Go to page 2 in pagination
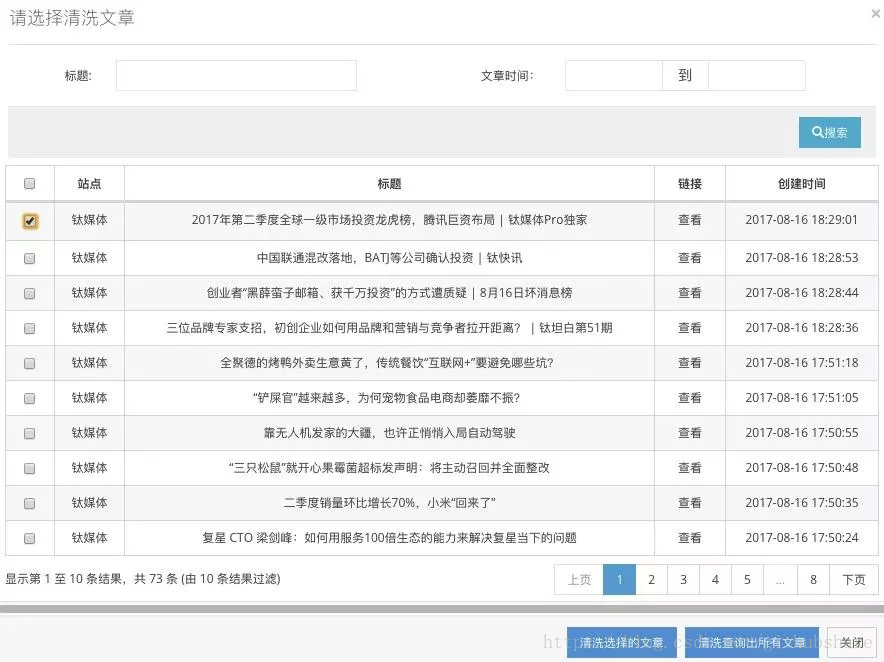This screenshot has height=662, width=884. coord(651,579)
